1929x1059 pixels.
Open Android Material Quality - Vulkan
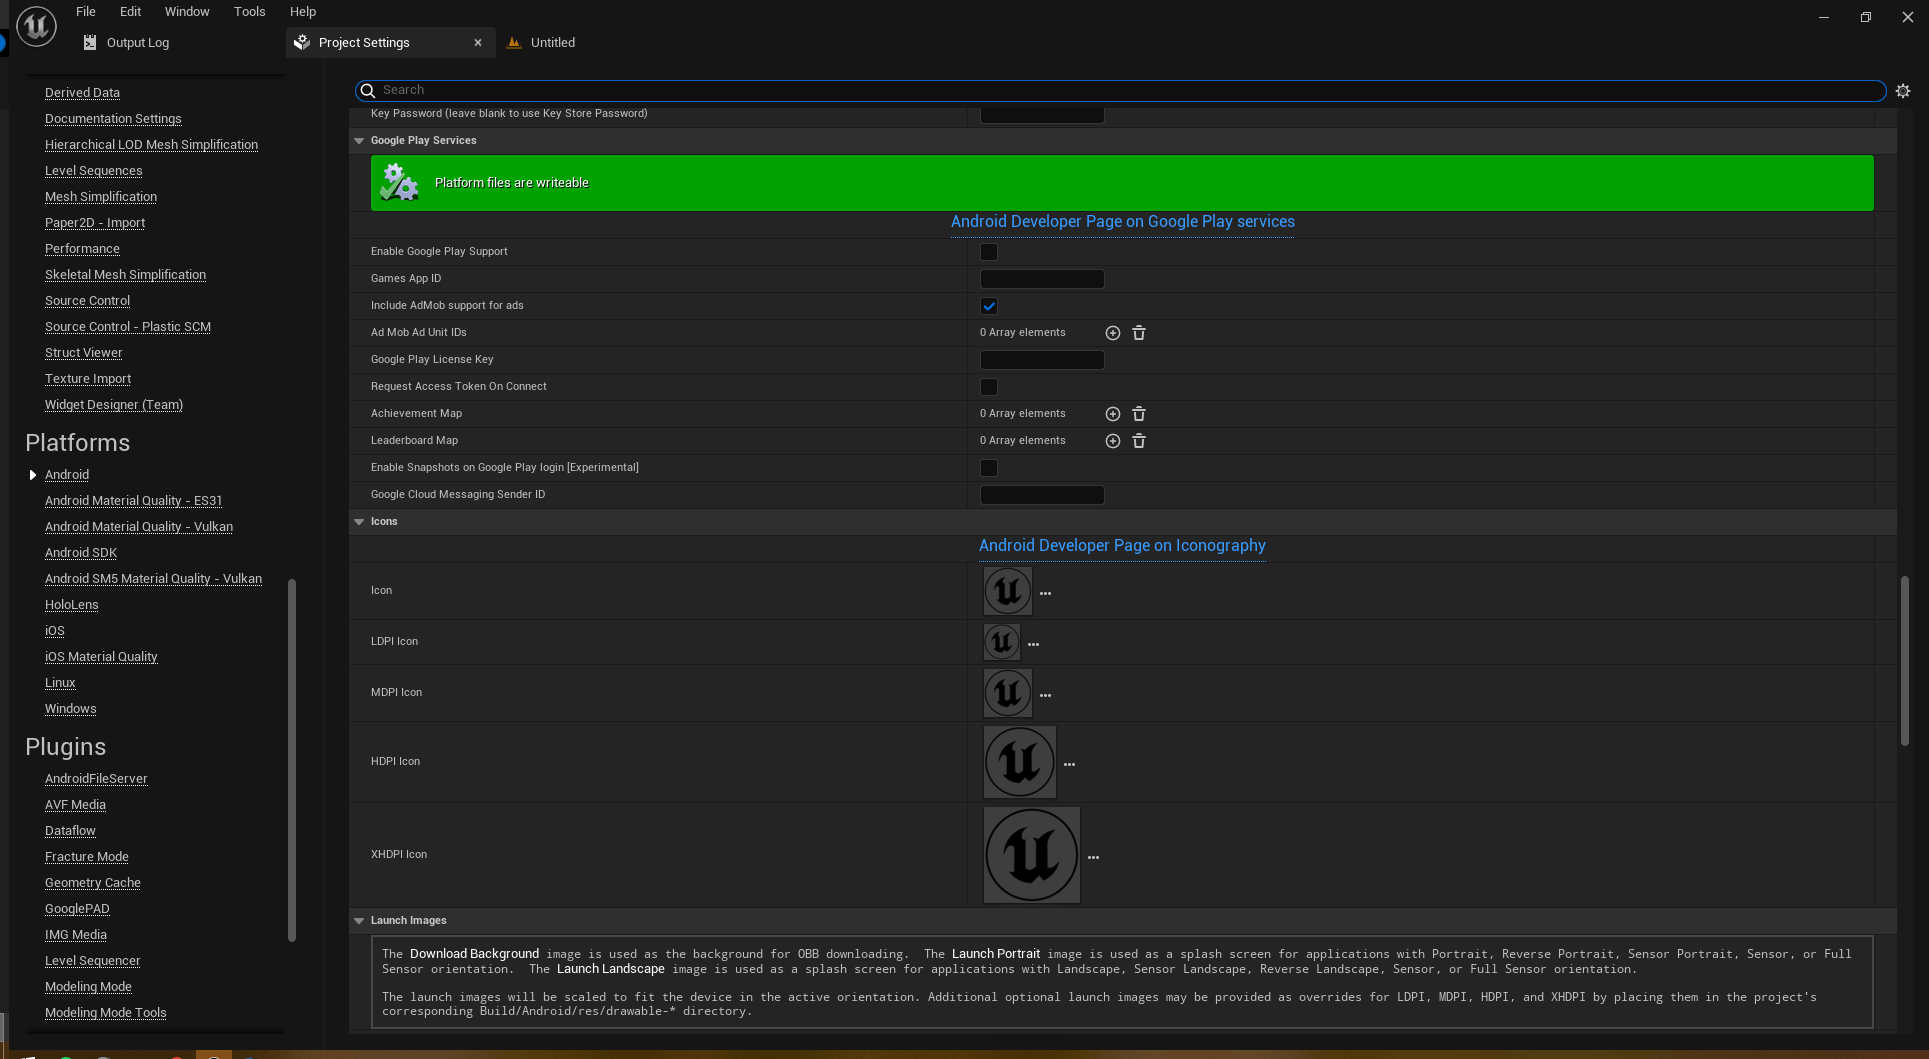[139, 527]
